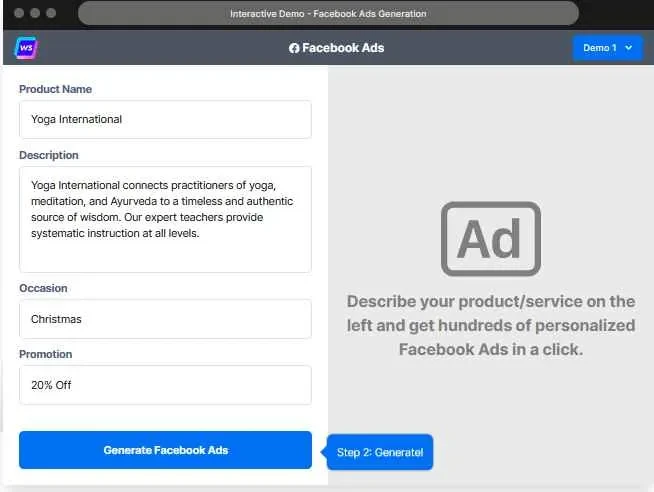Click the third gray window dot

coord(51,13)
